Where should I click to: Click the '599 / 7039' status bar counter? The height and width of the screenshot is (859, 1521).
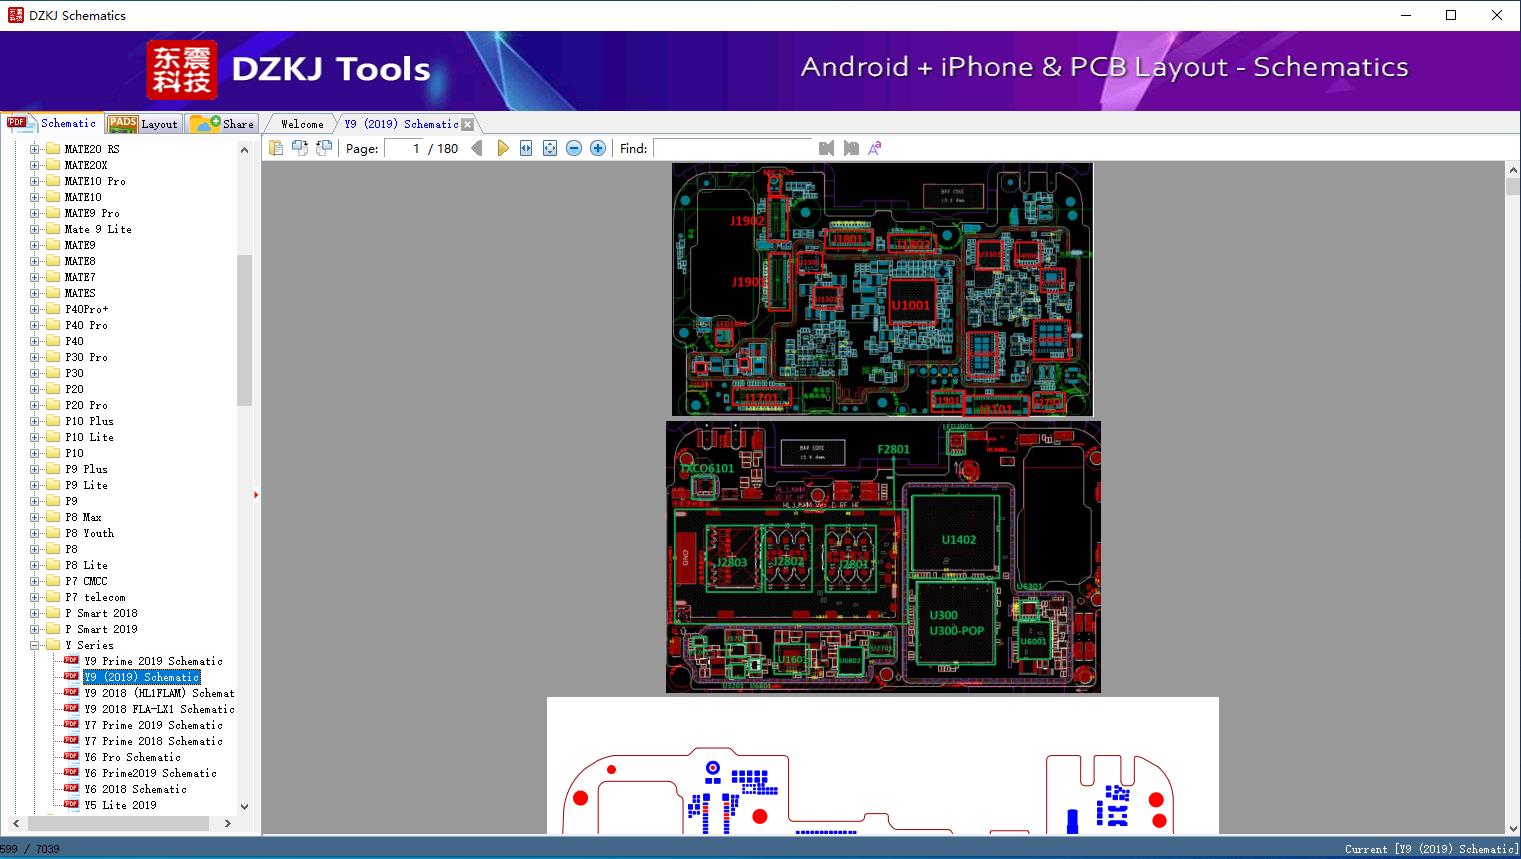coord(30,849)
